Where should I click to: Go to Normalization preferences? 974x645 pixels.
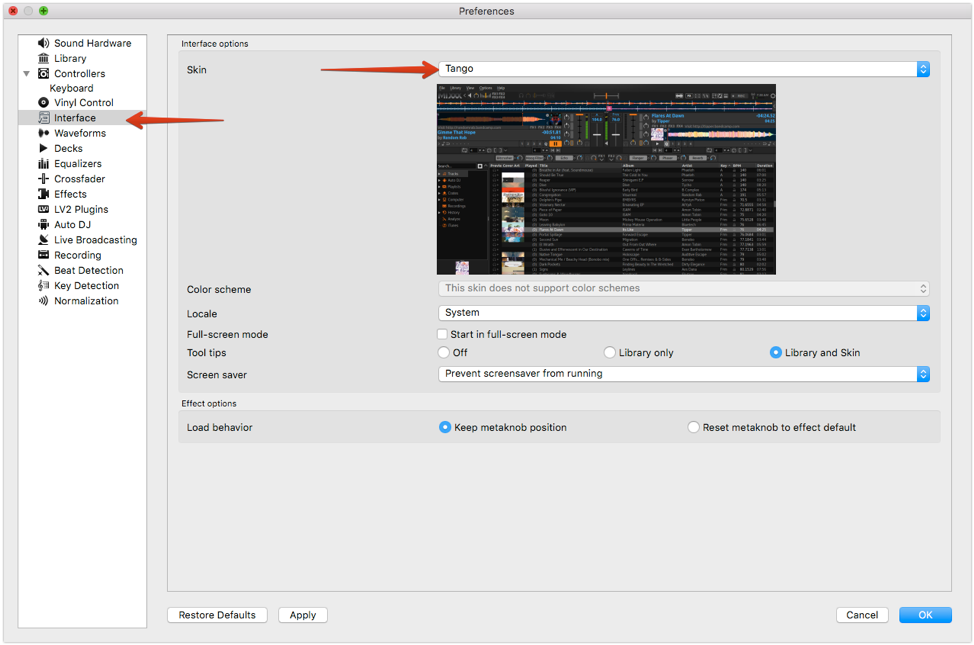pos(86,301)
